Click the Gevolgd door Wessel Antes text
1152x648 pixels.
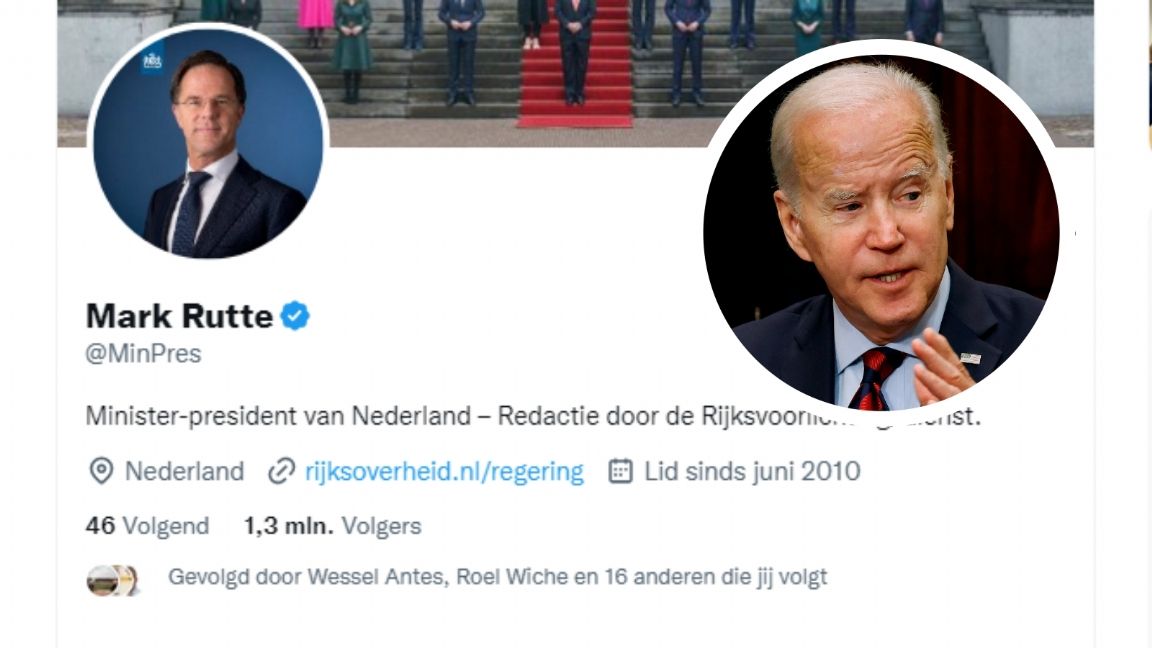(308, 577)
